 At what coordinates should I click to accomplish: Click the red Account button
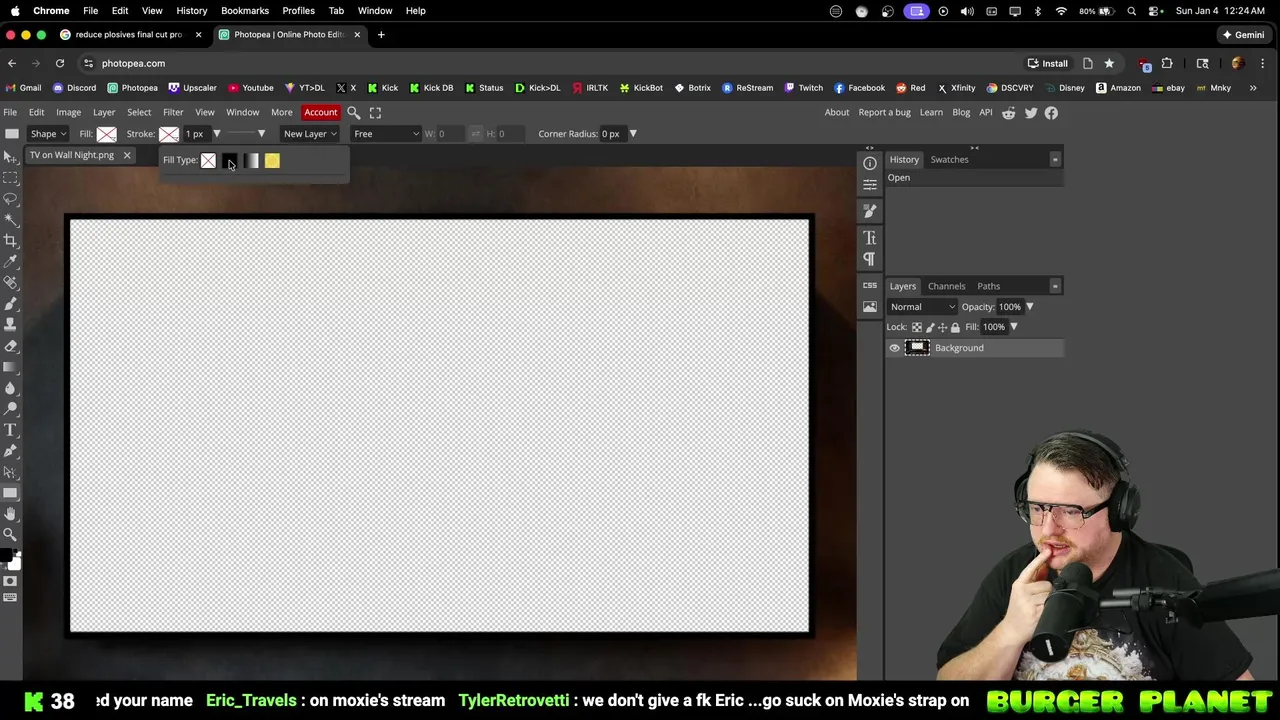(321, 112)
